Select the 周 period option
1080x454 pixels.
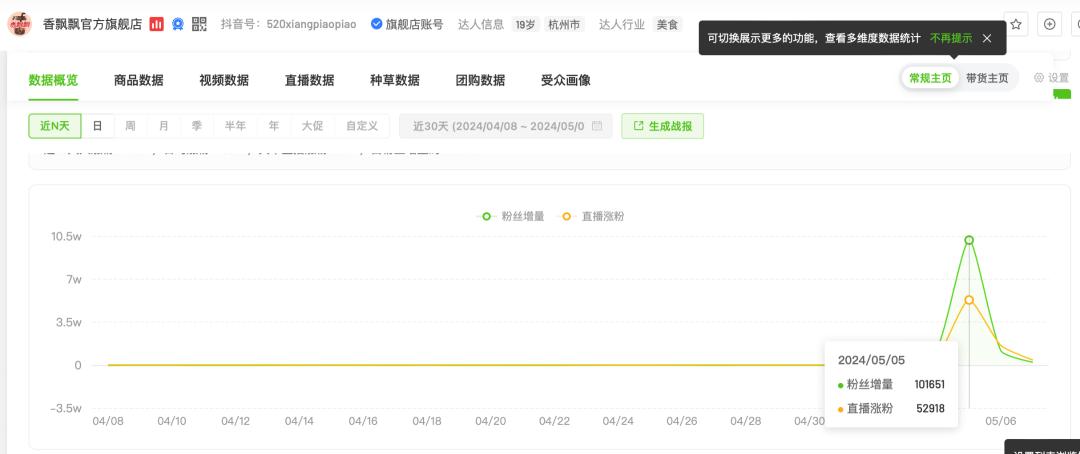[x=130, y=126]
